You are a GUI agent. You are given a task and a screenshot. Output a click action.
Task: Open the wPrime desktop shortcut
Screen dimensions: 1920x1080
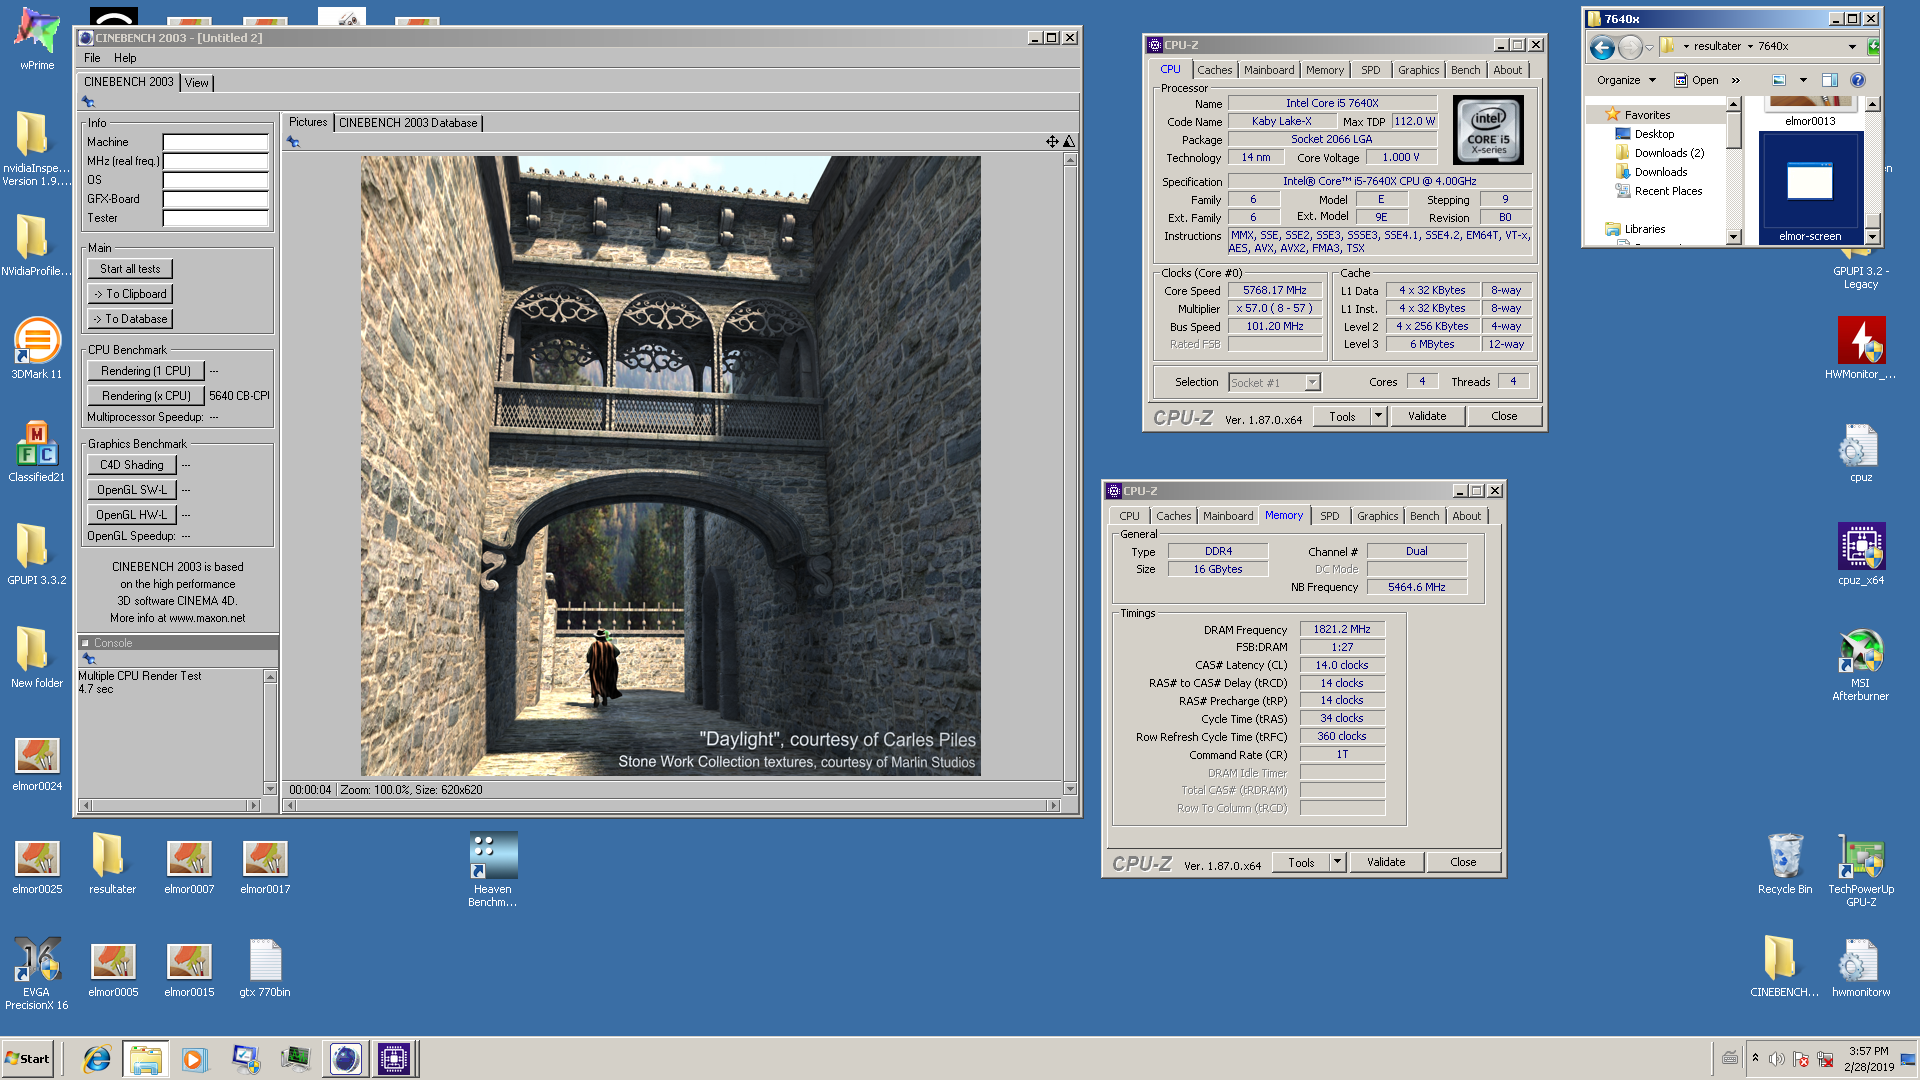point(37,38)
